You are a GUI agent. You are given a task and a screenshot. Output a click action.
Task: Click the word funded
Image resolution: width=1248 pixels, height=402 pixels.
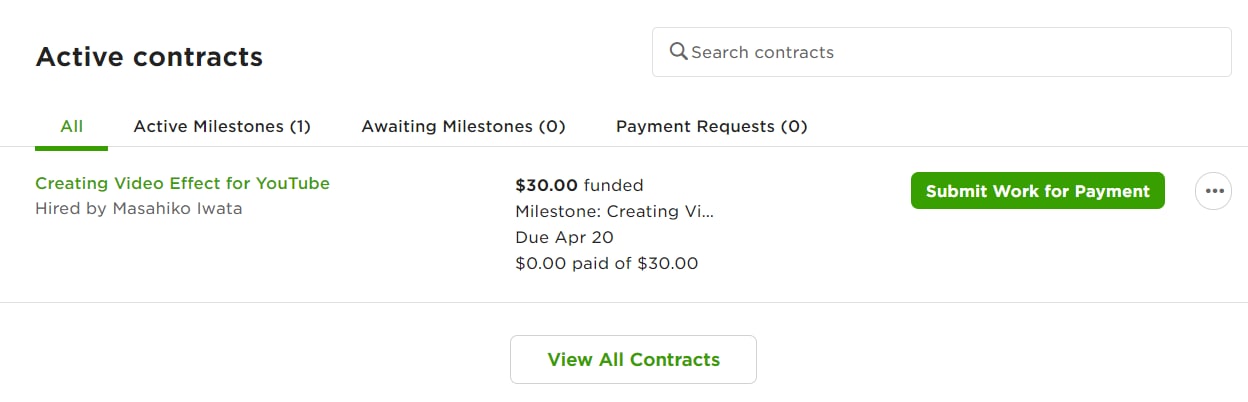coord(613,185)
